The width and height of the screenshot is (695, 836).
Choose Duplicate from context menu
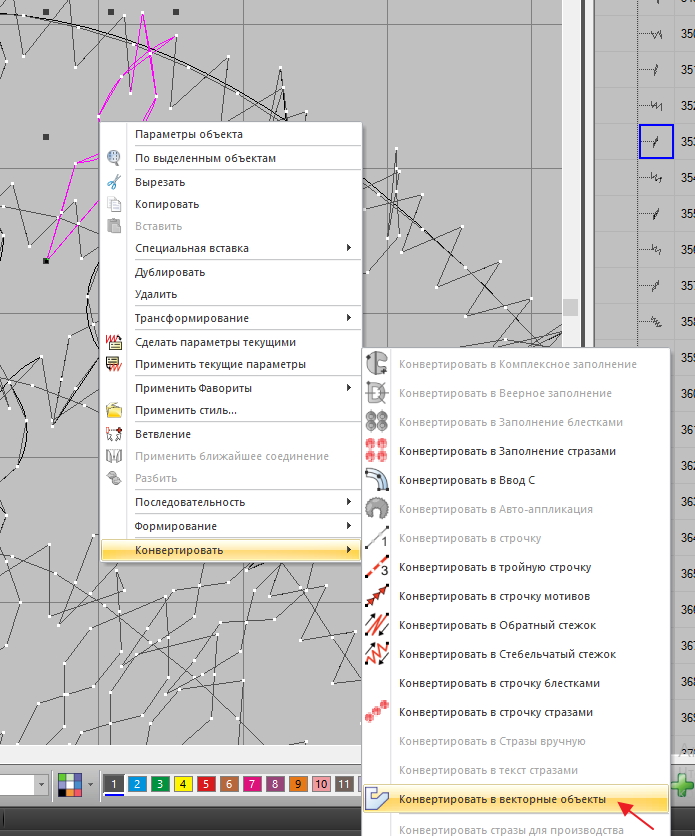pos(170,272)
